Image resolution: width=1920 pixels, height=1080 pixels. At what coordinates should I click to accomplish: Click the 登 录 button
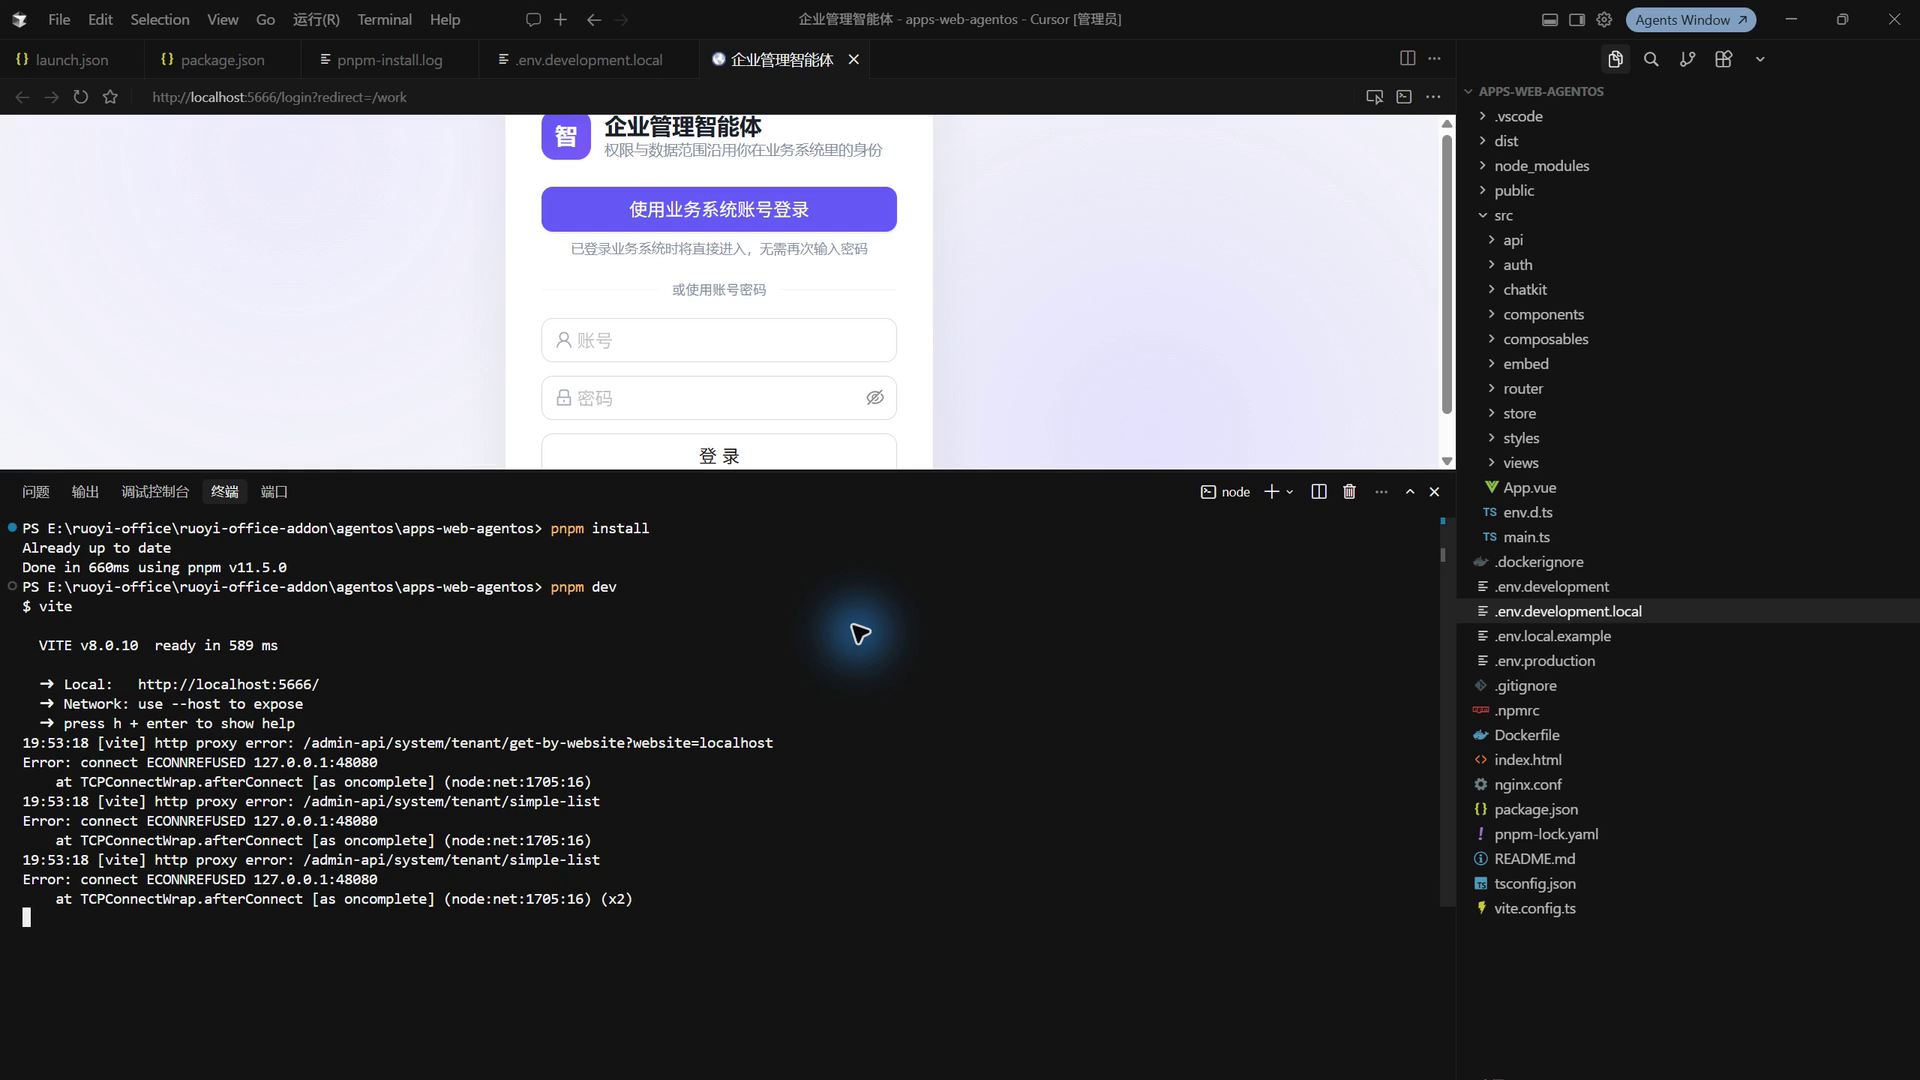click(x=719, y=452)
